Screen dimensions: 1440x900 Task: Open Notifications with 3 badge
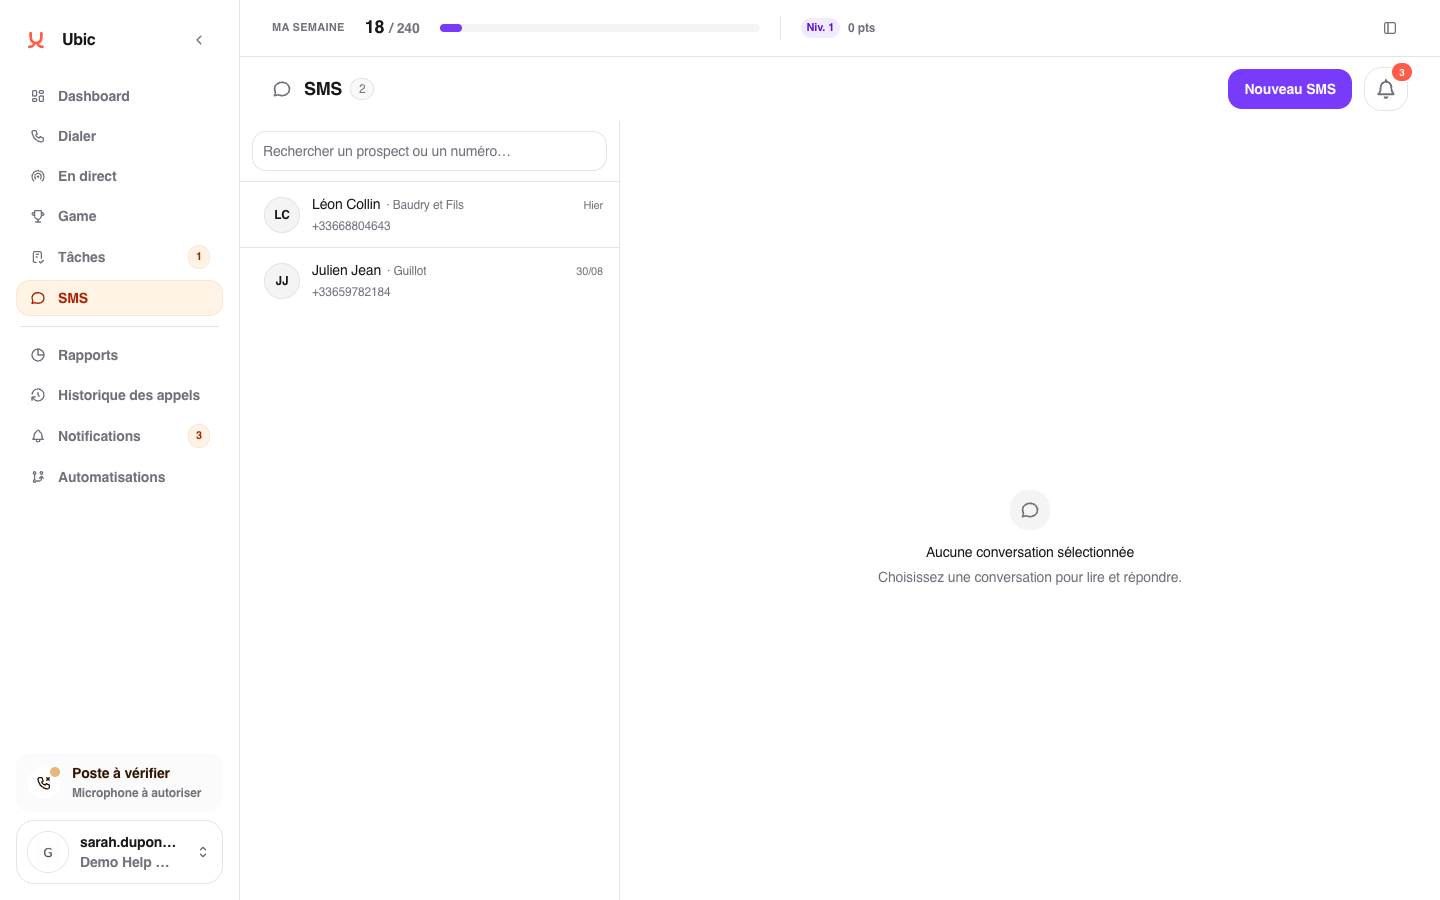pos(119,436)
